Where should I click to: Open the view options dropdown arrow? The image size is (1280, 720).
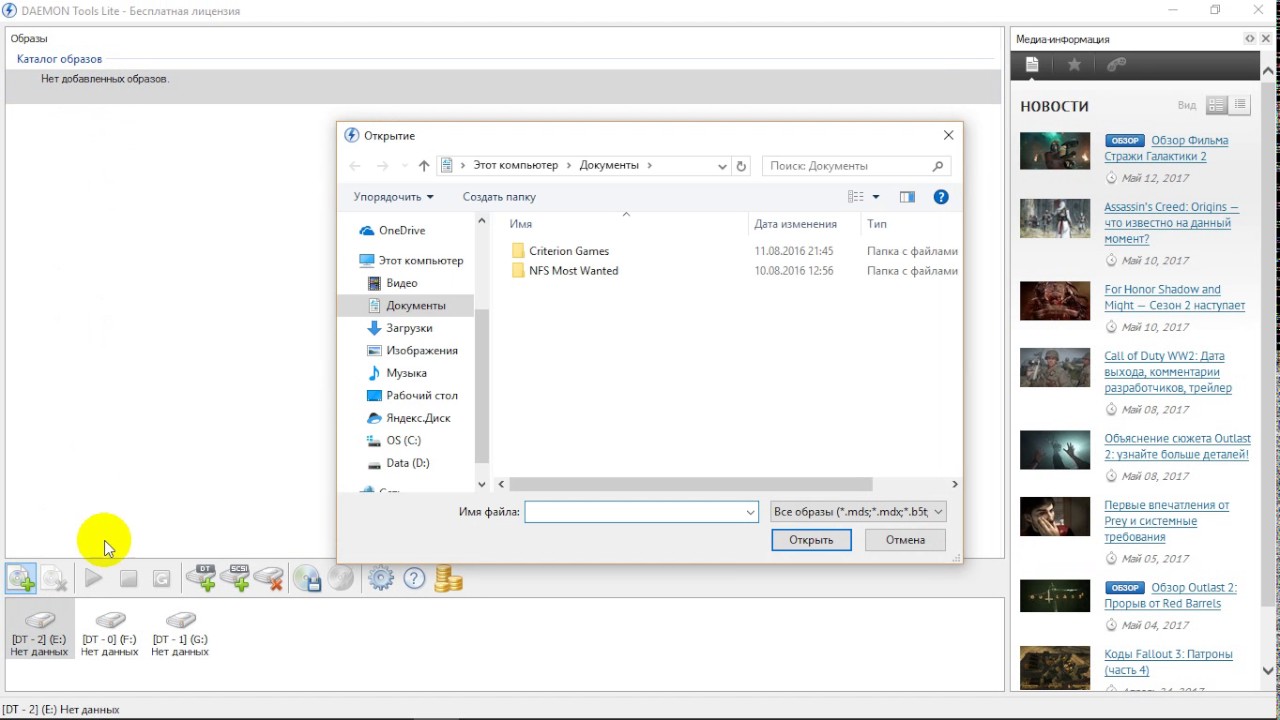coord(876,197)
